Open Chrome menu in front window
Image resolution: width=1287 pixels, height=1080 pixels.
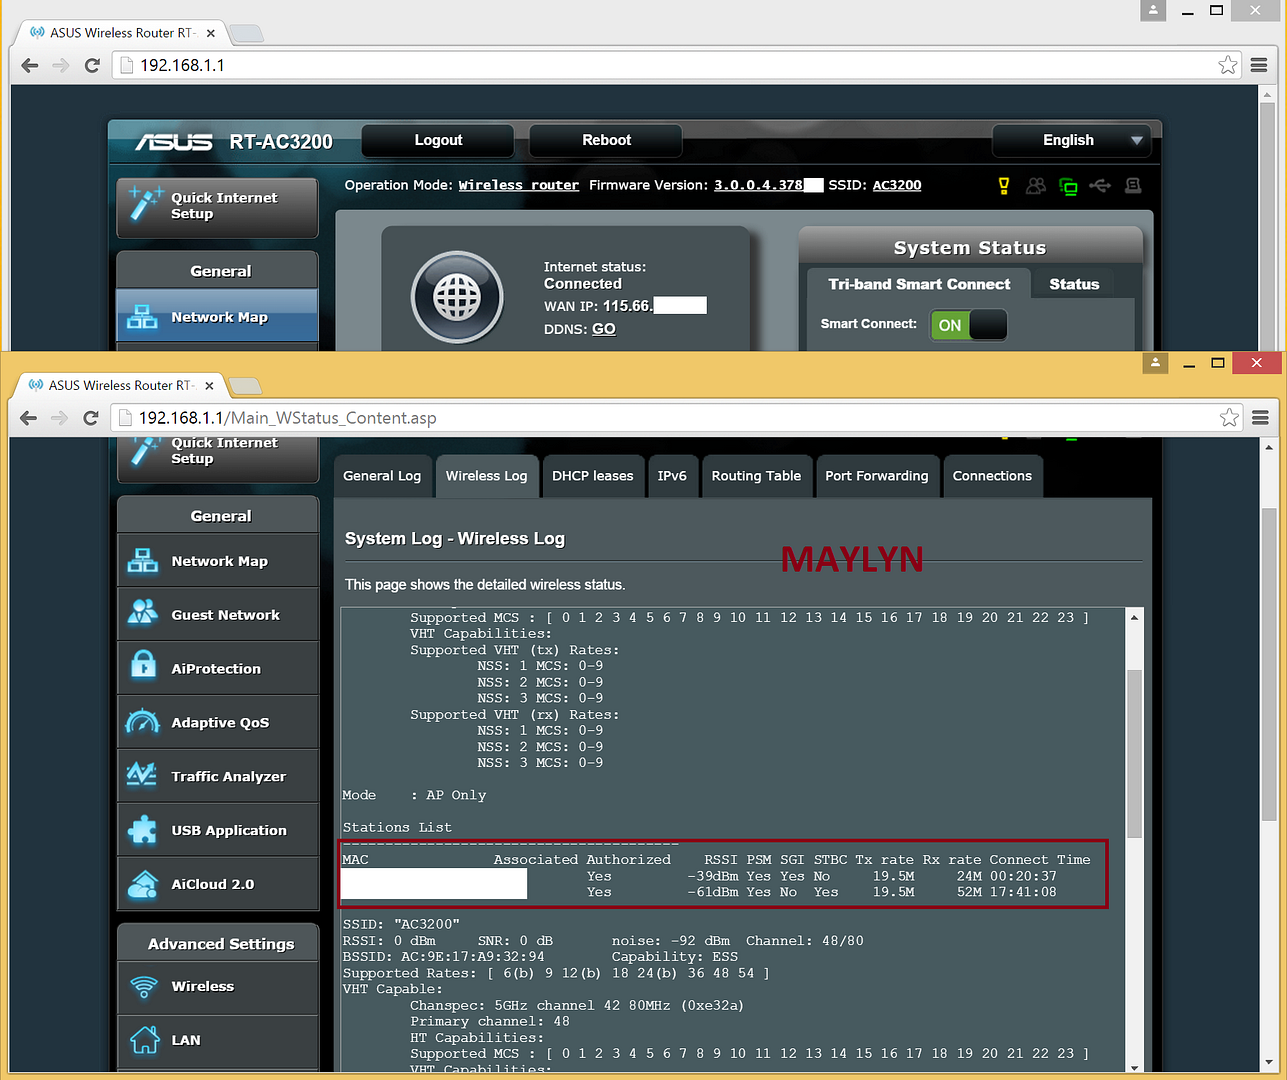click(x=1260, y=418)
